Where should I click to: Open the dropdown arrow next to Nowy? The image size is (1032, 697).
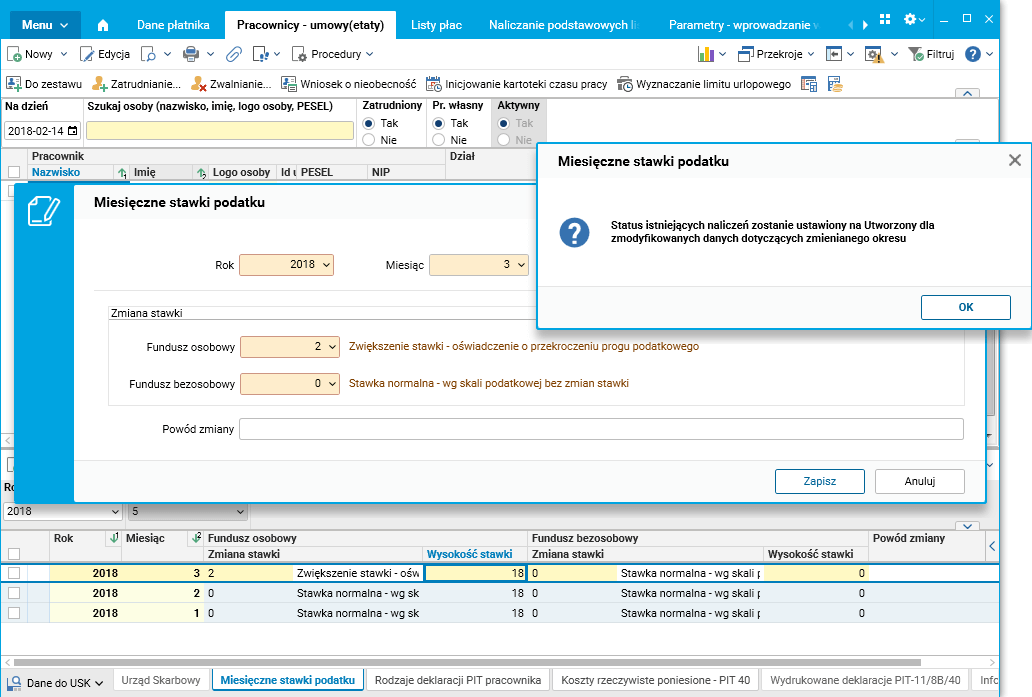click(x=64, y=54)
